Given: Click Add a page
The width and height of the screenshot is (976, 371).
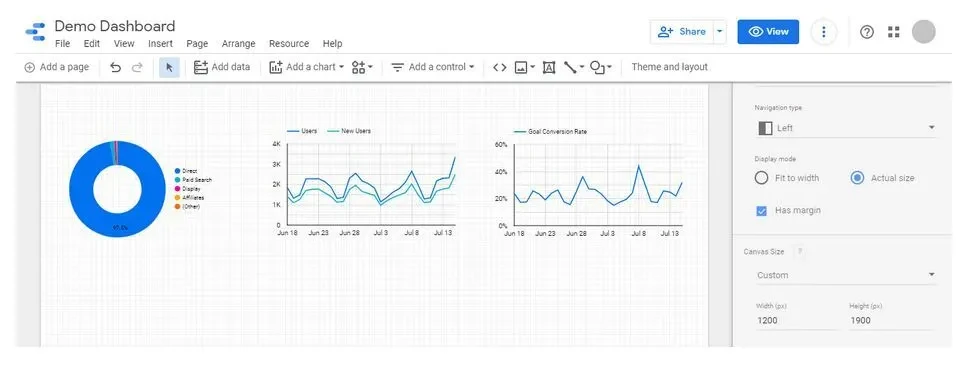Looking at the screenshot, I should pos(57,67).
